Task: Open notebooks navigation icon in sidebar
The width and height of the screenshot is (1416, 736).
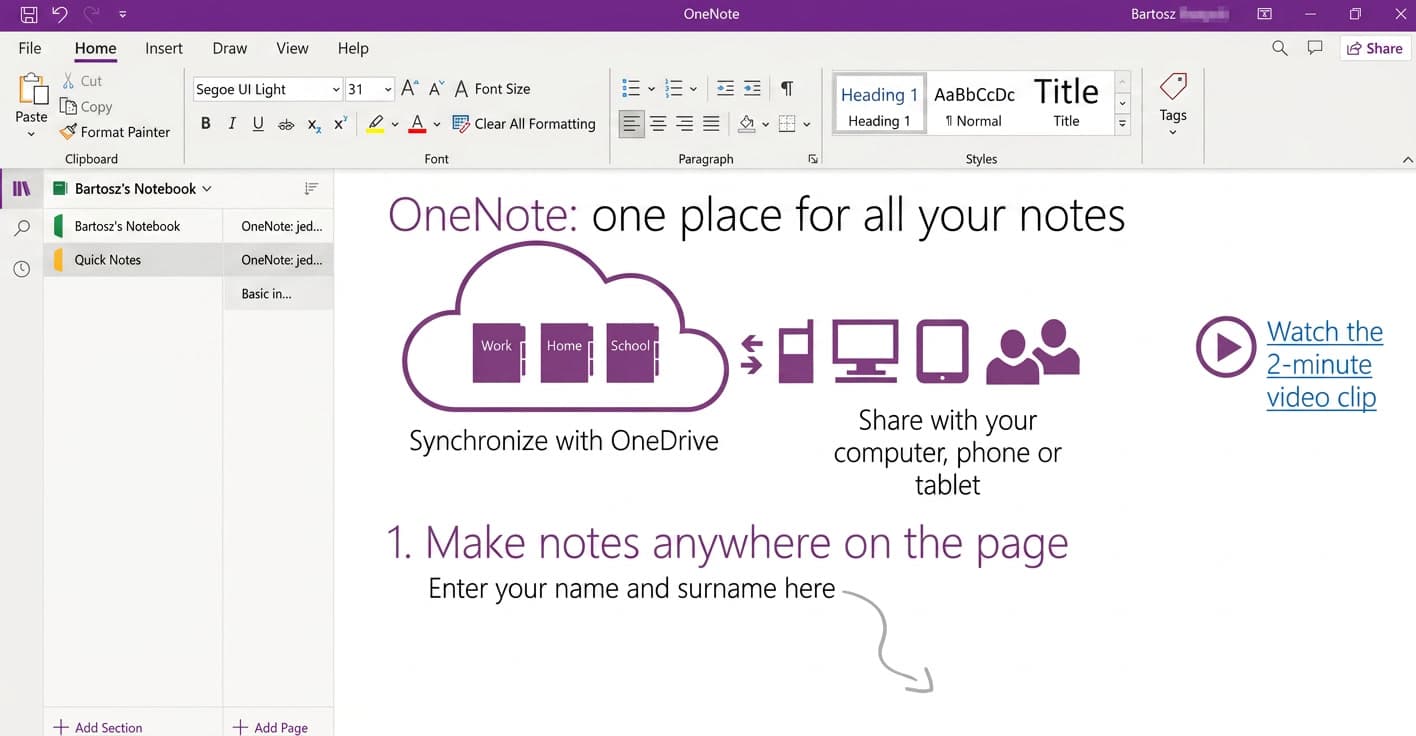Action: pos(21,189)
